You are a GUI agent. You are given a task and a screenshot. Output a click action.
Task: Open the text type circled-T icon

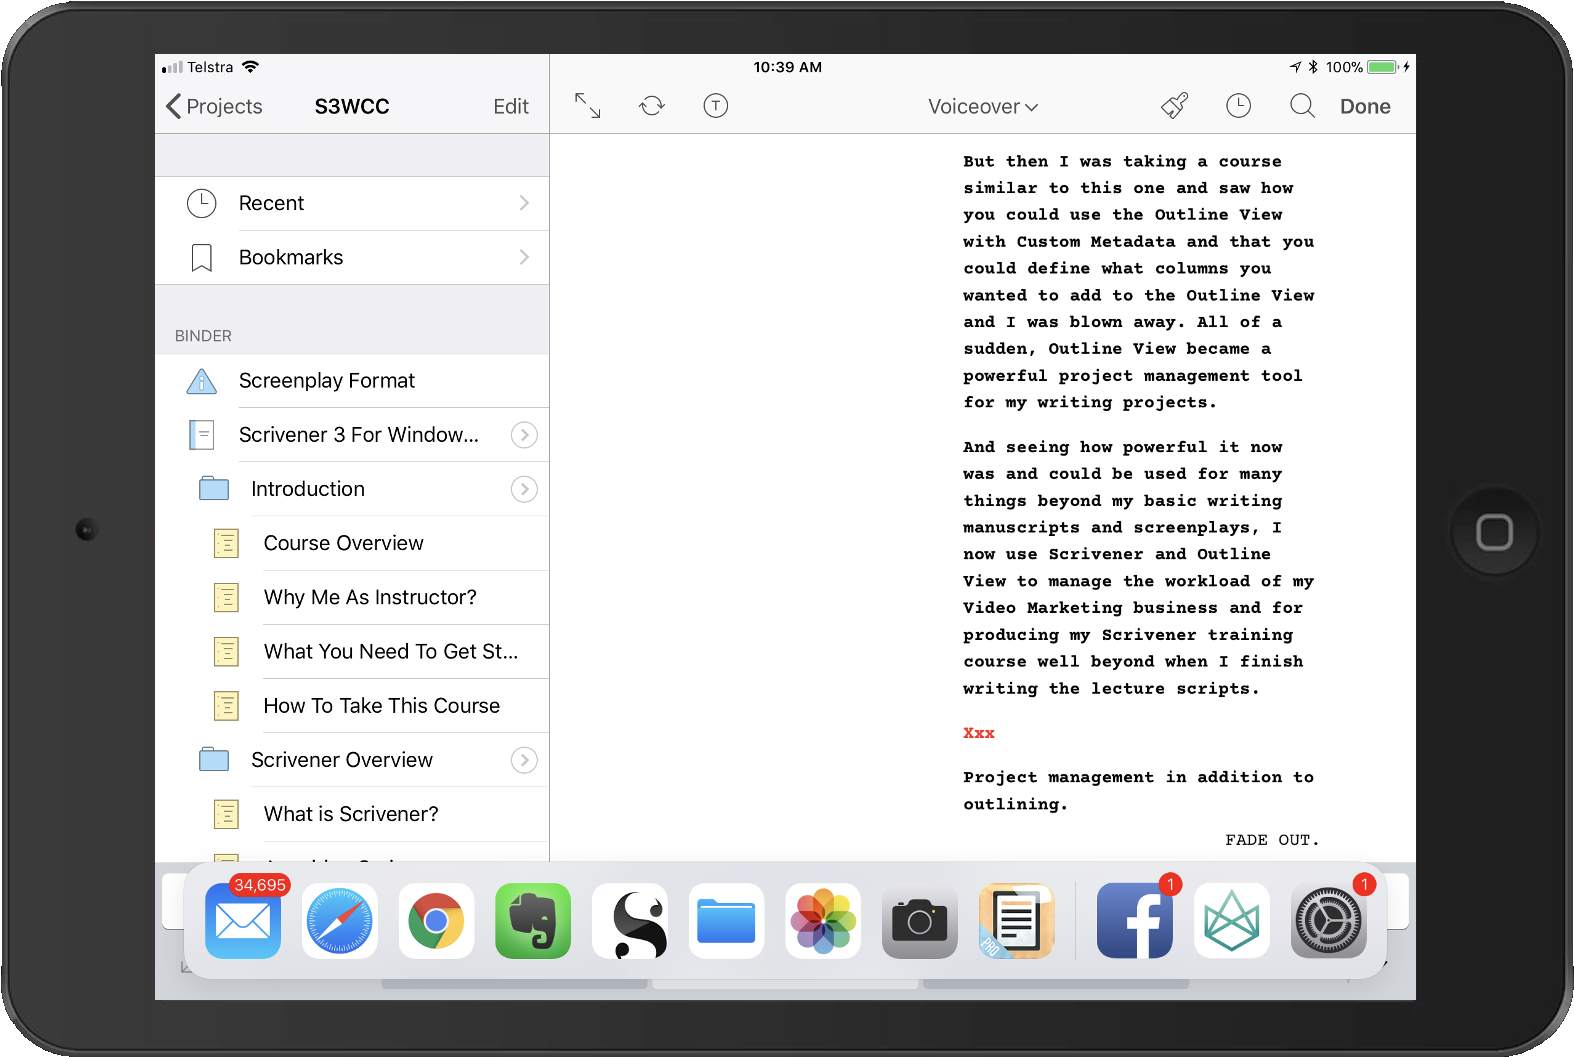[716, 106]
